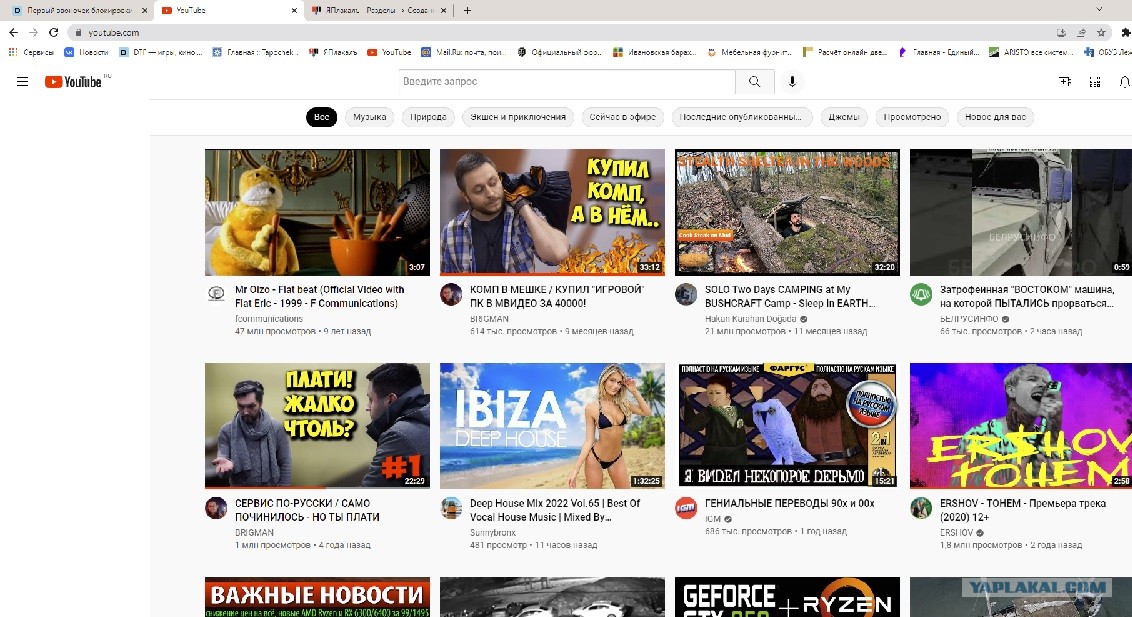Screen dimensions: 1132x617
Task: Select the Музыка filter chip
Action: [x=370, y=117]
